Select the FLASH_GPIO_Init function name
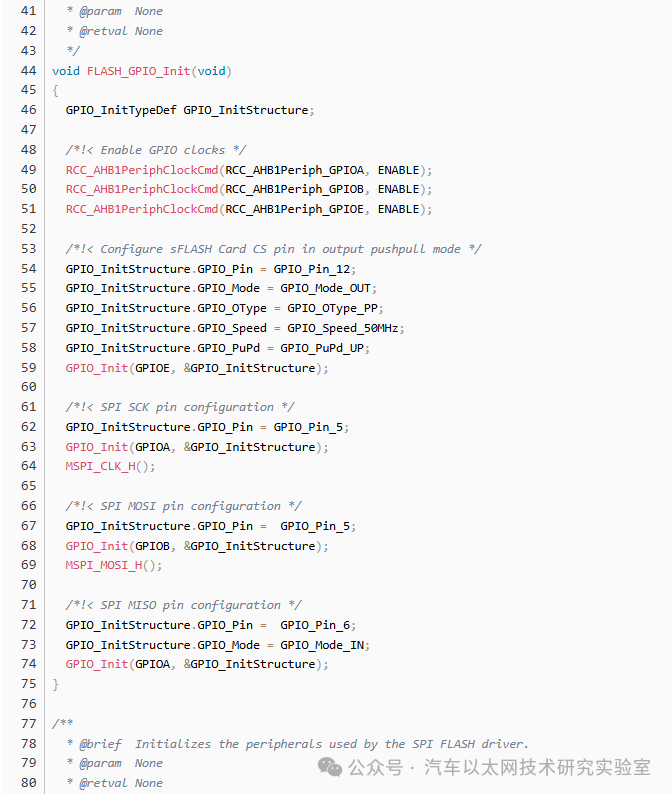672x794 pixels. click(x=139, y=71)
